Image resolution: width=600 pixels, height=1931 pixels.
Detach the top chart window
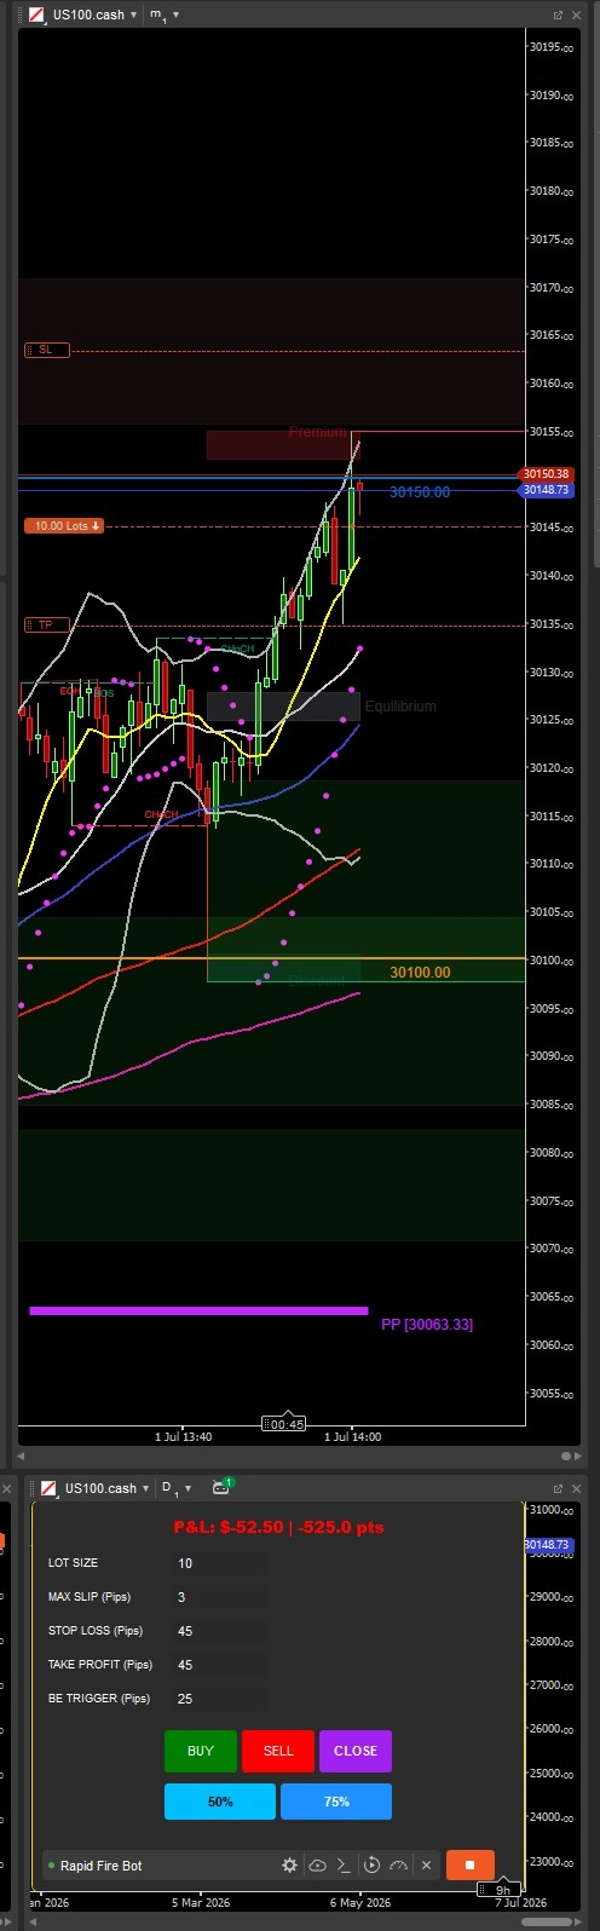tap(558, 15)
